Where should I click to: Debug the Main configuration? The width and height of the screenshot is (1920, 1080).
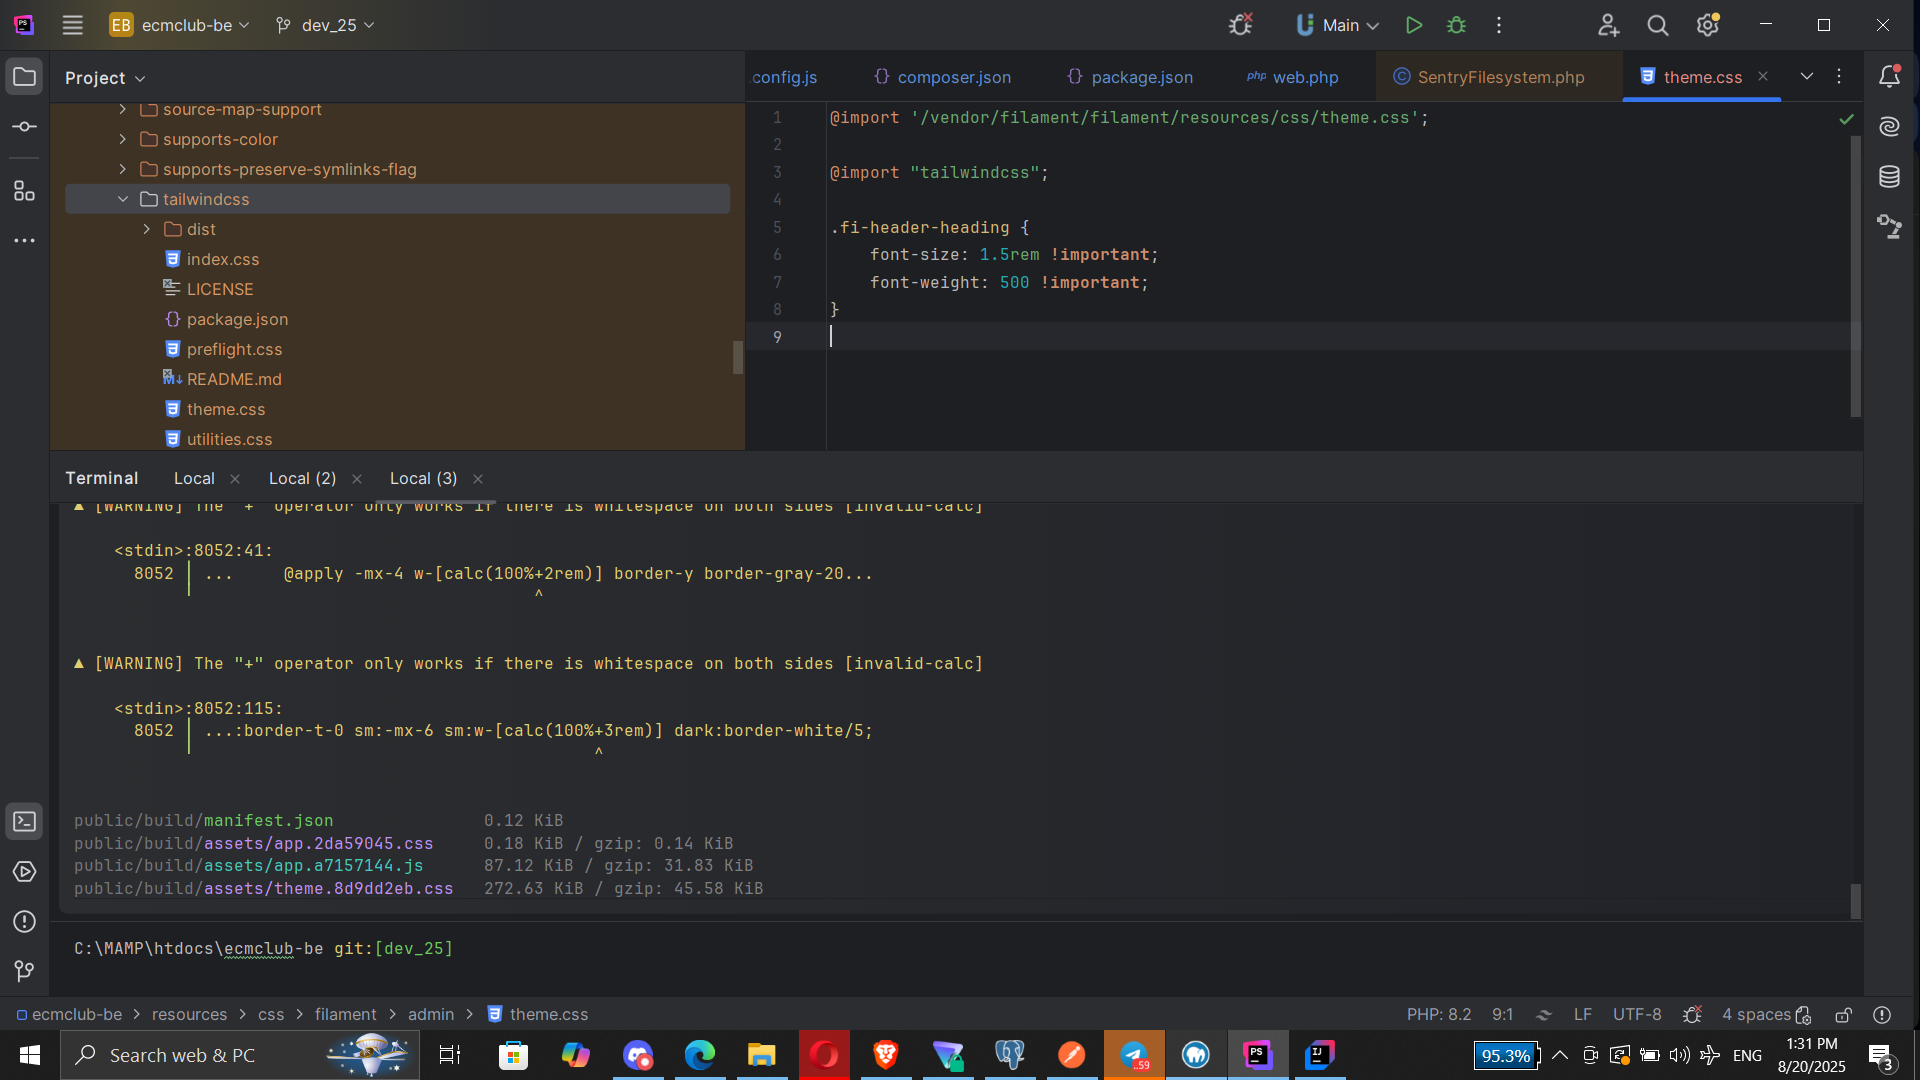coord(1456,25)
